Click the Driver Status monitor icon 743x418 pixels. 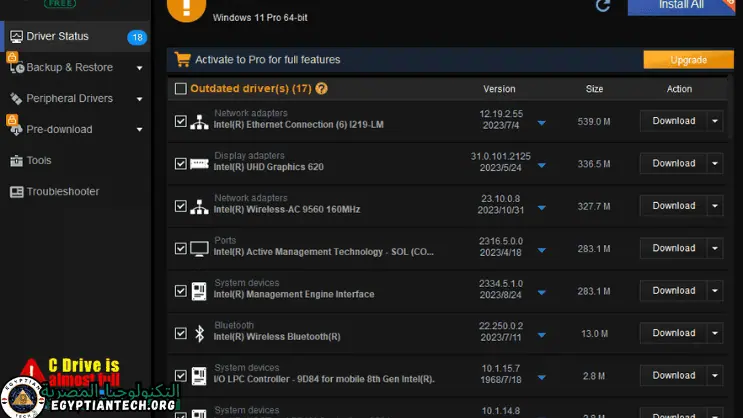(x=16, y=36)
